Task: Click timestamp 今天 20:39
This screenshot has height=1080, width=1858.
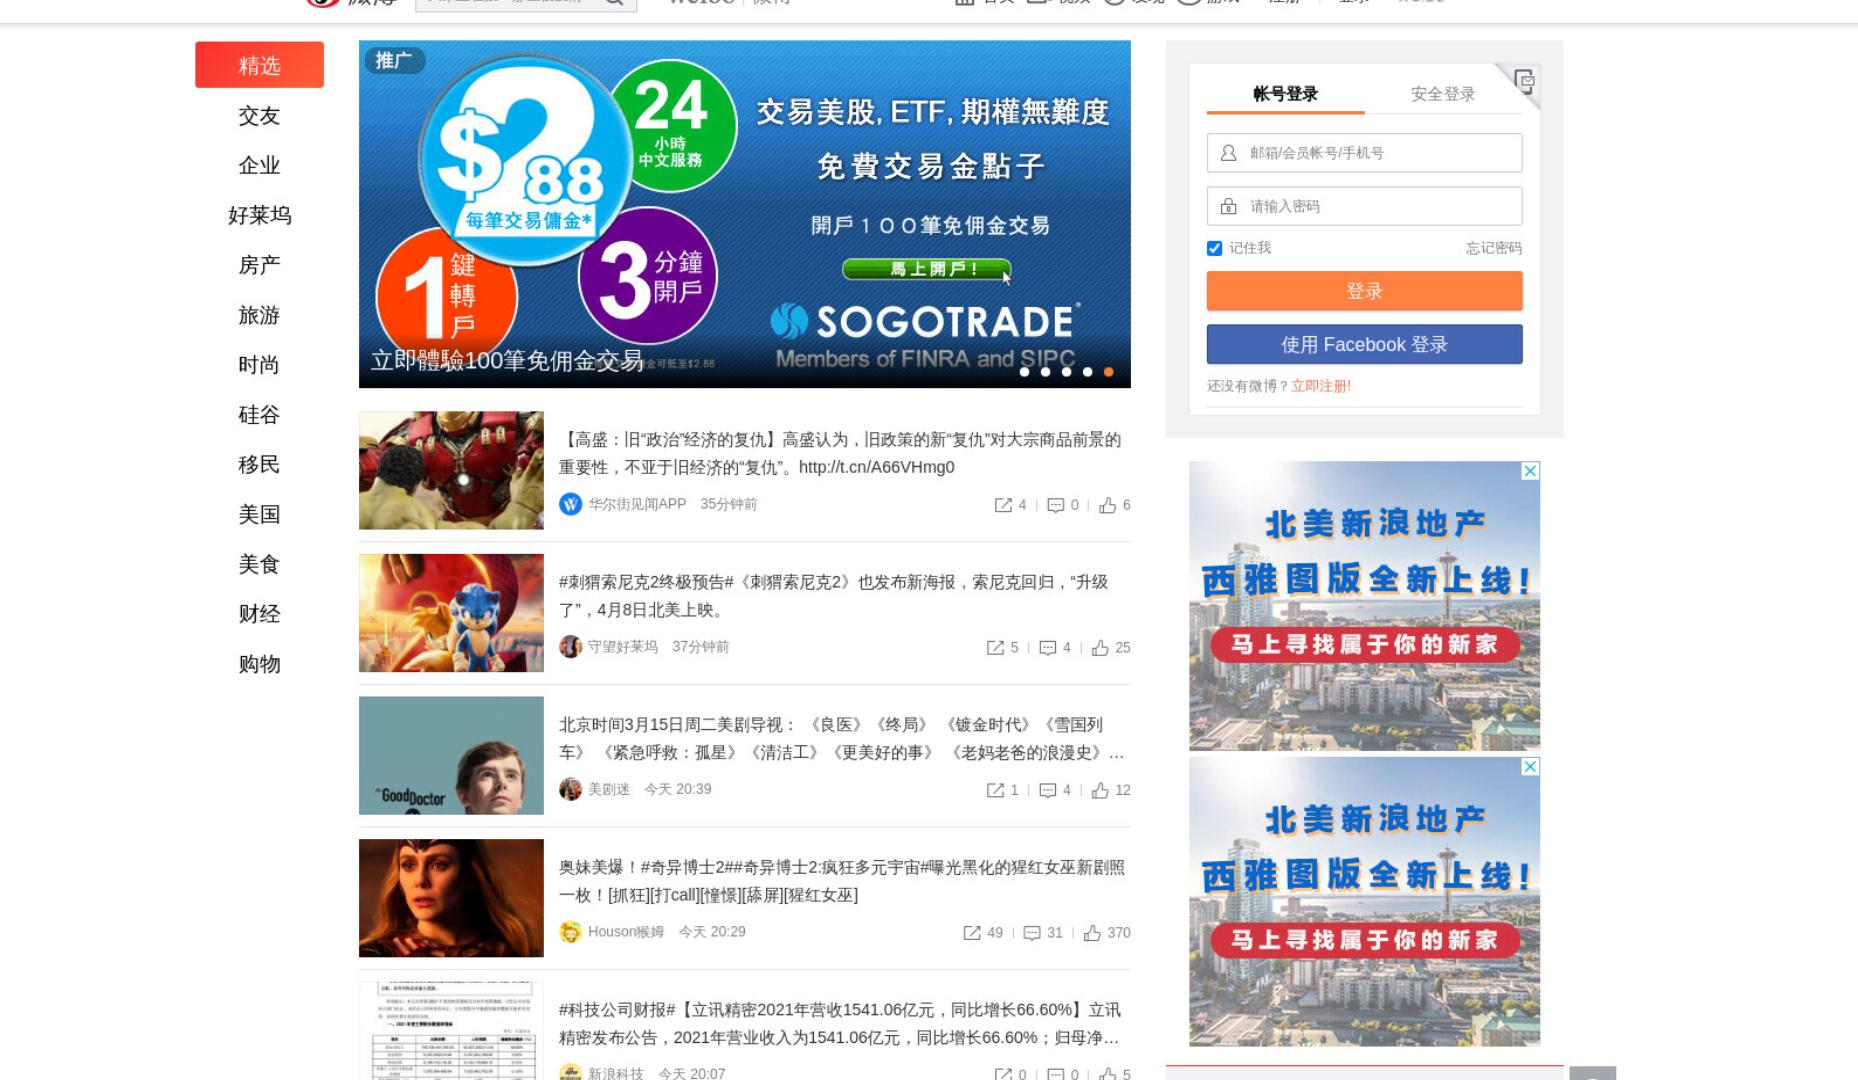Action: click(x=678, y=789)
